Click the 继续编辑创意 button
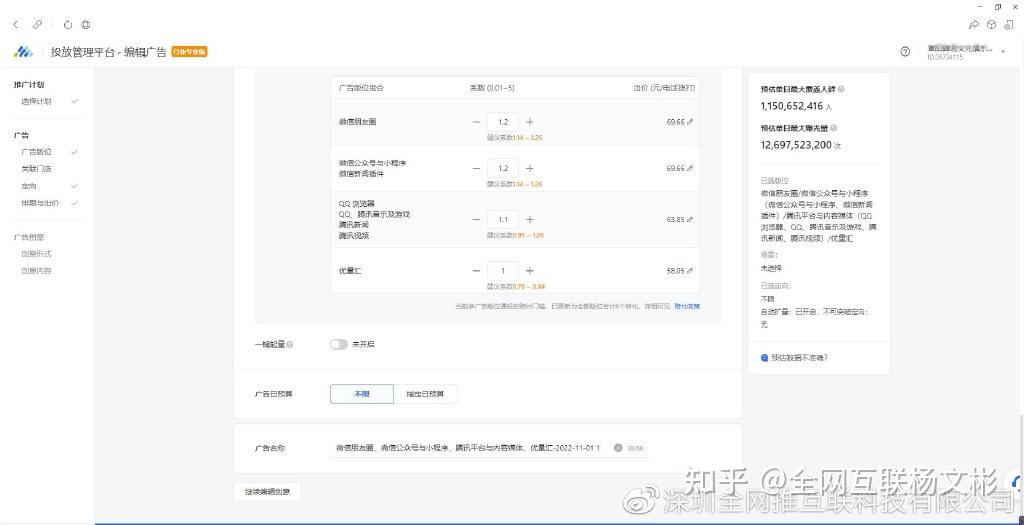The image size is (1024, 525). (267, 492)
